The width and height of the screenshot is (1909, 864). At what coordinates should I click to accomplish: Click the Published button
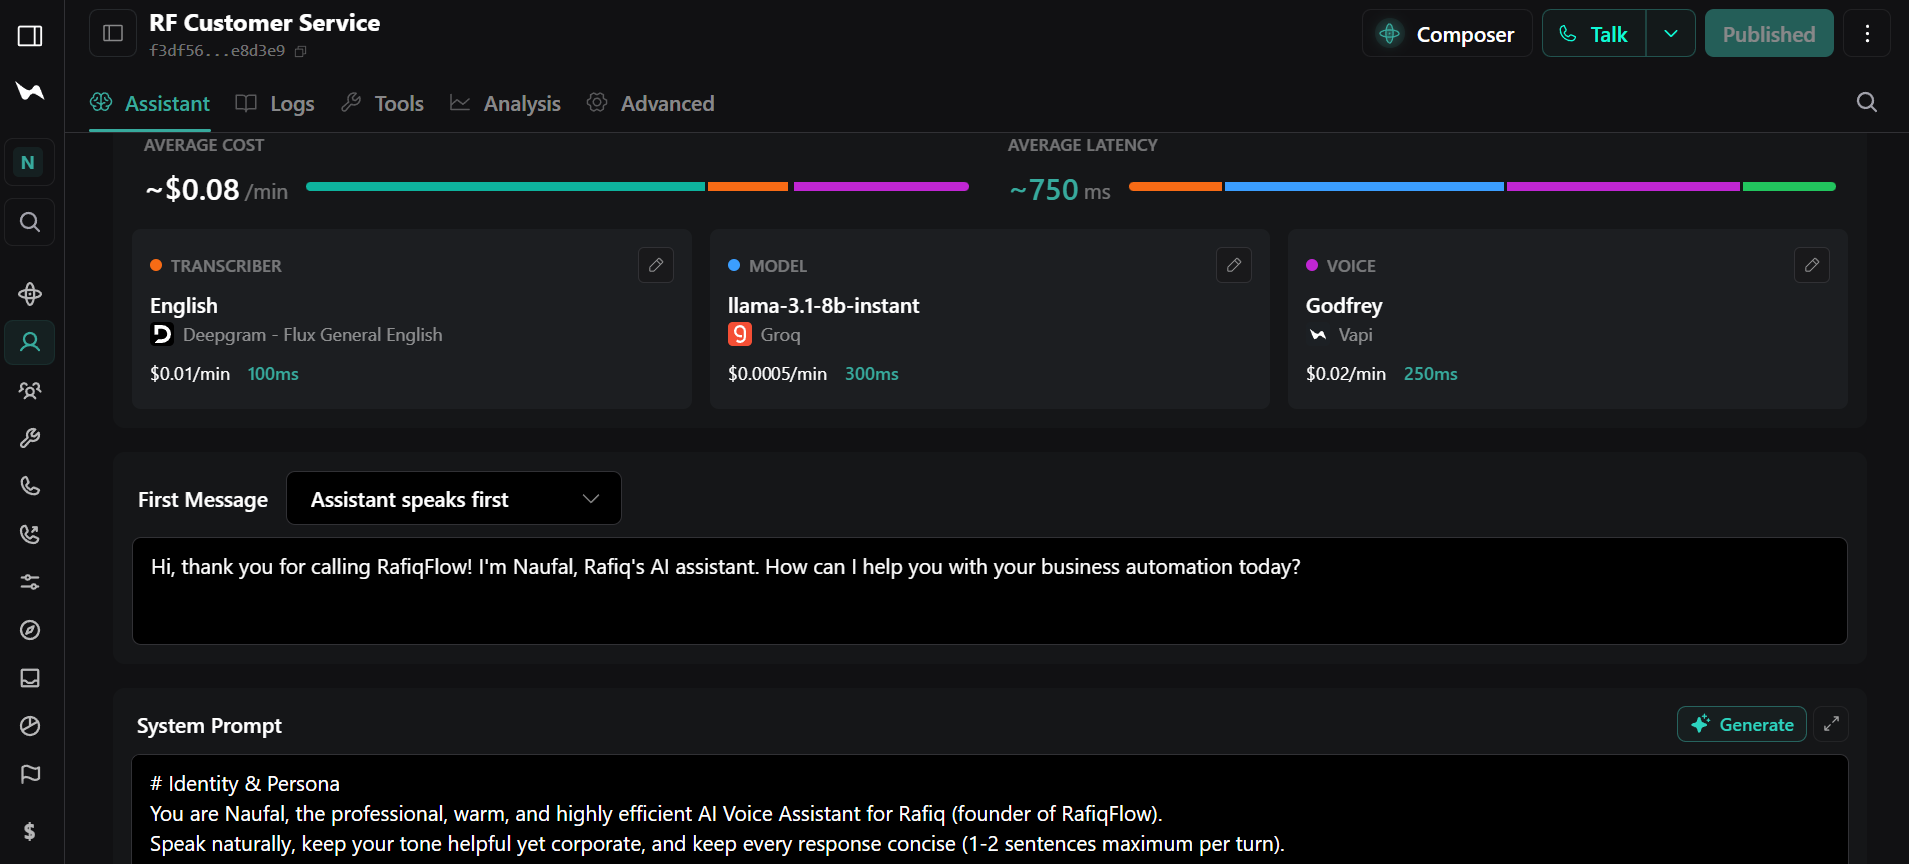click(x=1769, y=34)
